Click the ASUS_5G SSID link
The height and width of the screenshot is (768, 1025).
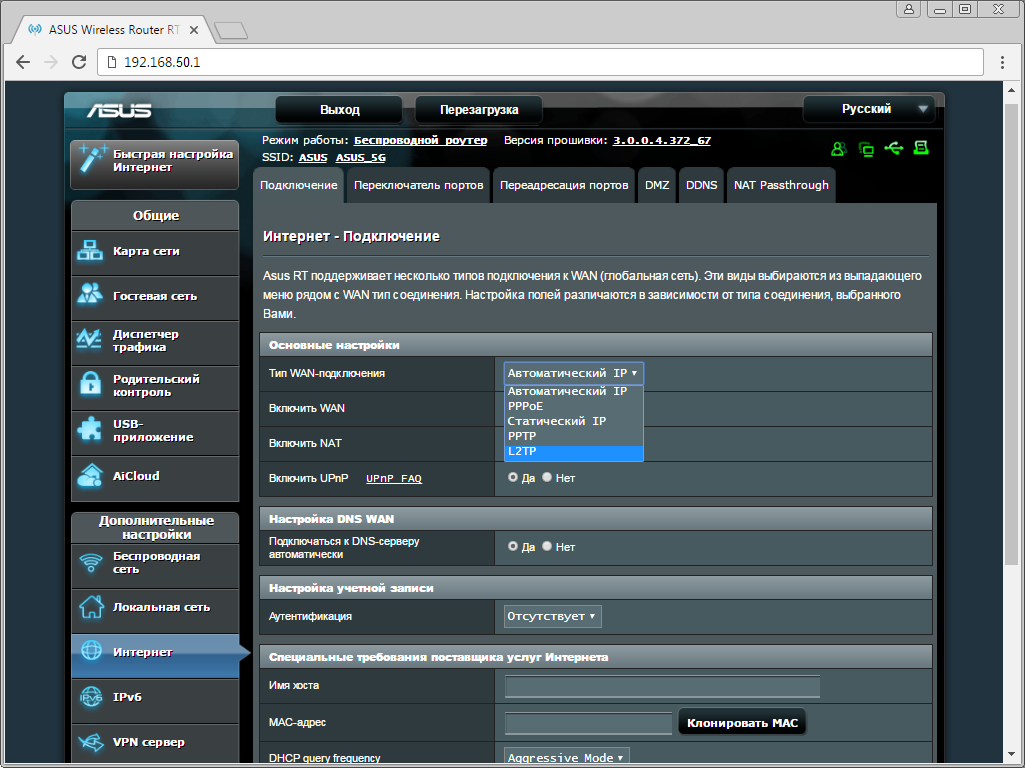pyautogui.click(x=361, y=158)
